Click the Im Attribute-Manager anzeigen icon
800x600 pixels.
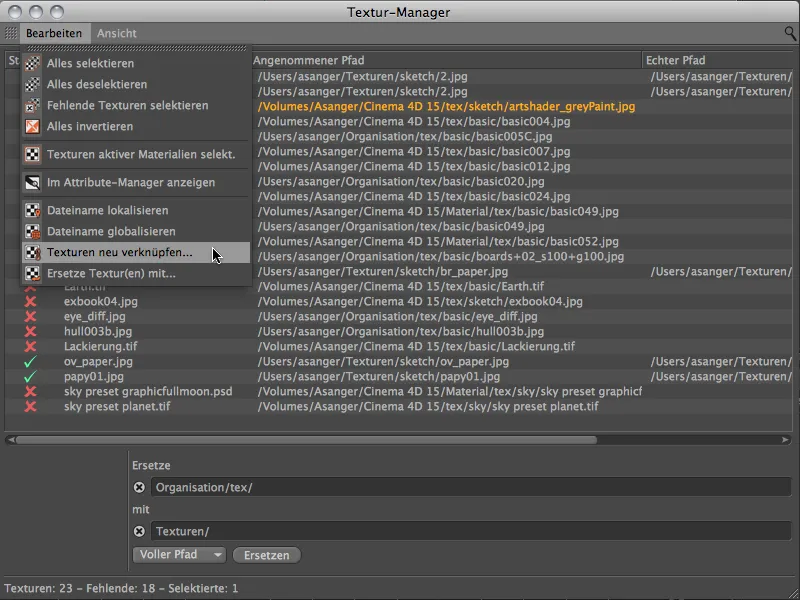click(33, 182)
